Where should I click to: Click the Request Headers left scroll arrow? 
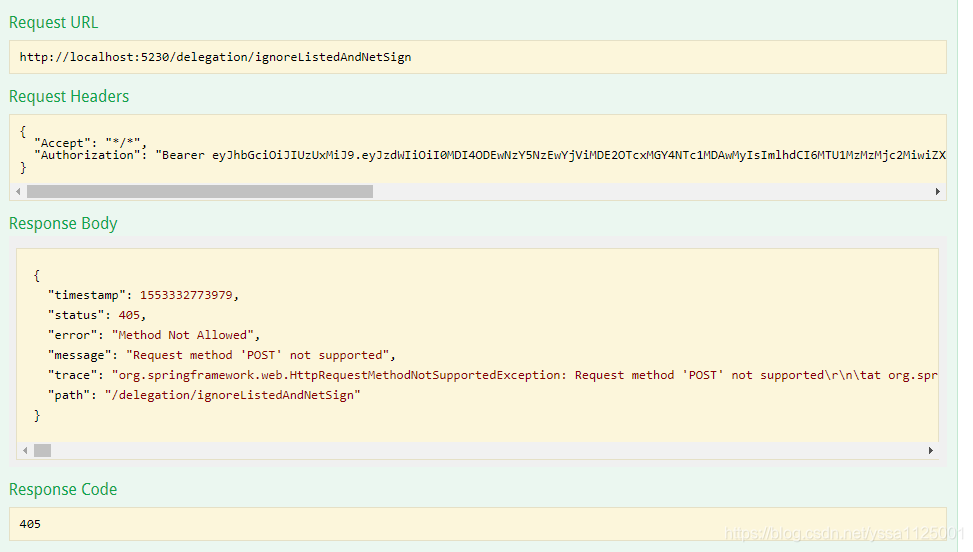pyautogui.click(x=18, y=192)
